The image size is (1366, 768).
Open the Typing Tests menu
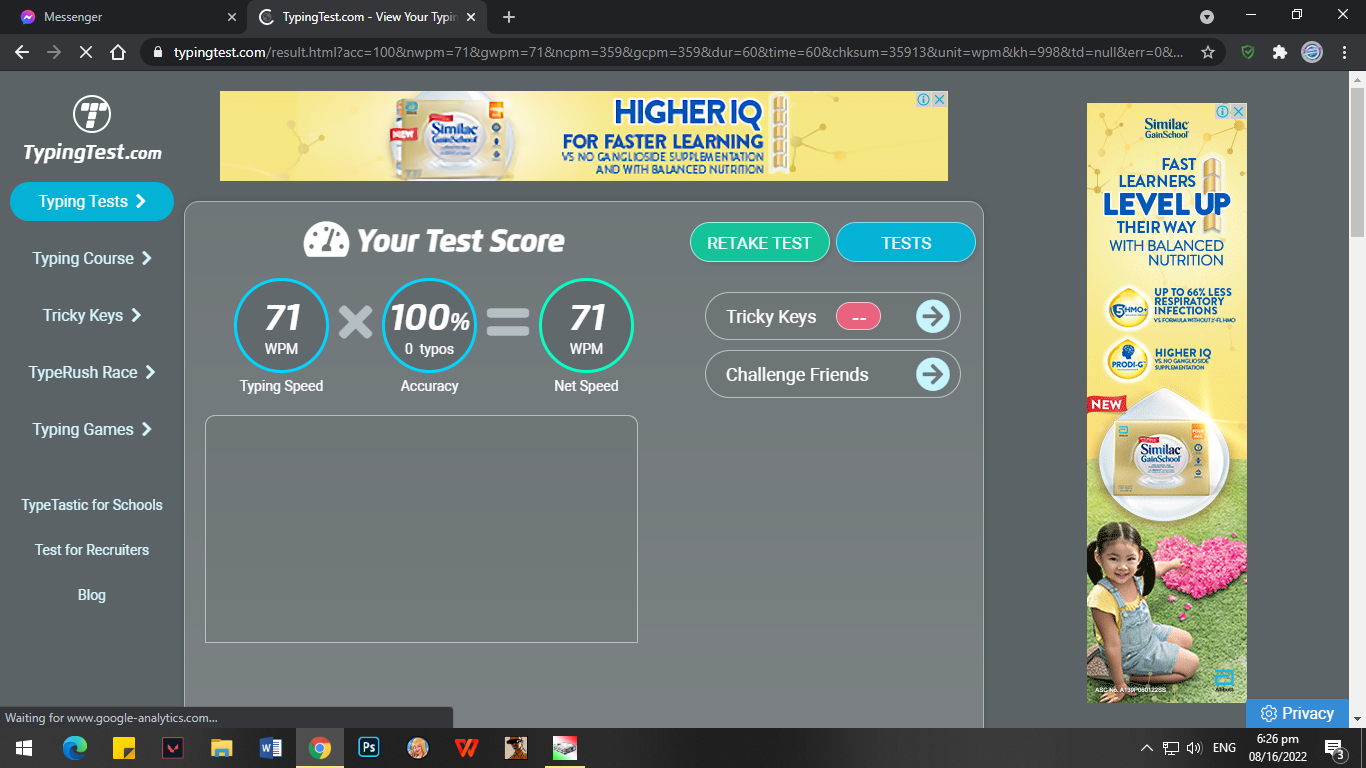pyautogui.click(x=92, y=201)
